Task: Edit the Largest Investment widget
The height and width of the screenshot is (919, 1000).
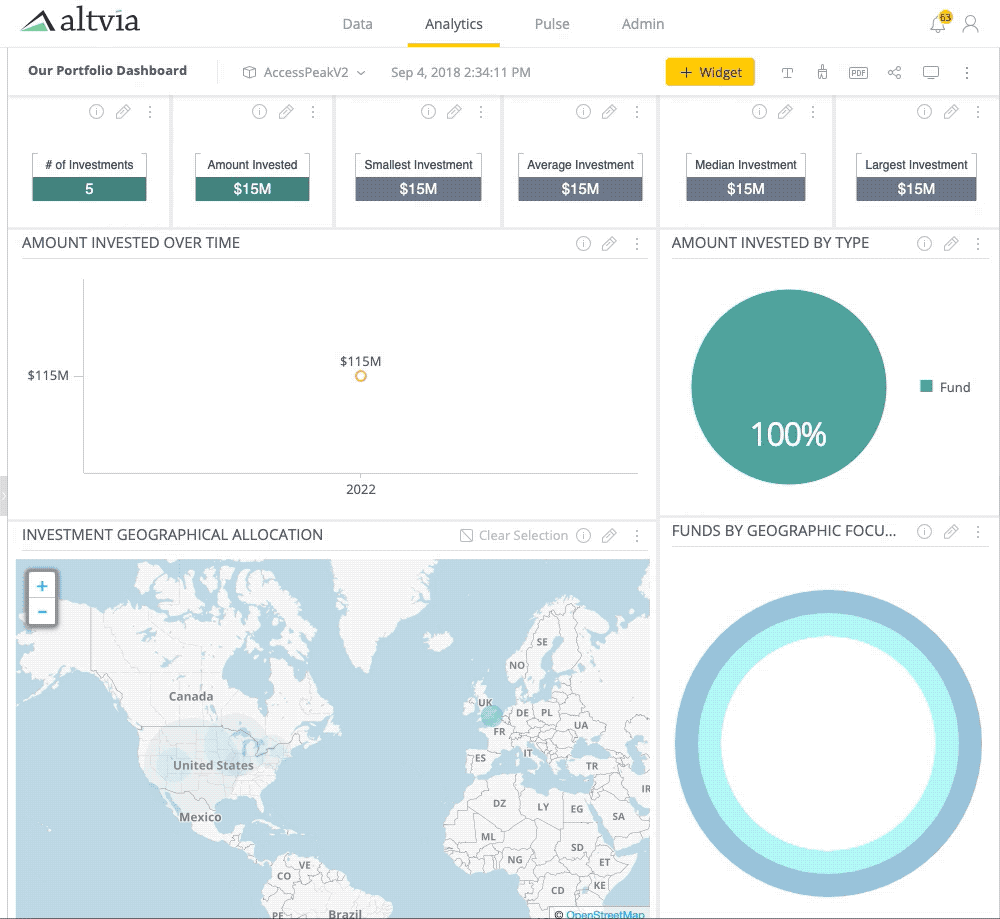Action: (x=951, y=112)
